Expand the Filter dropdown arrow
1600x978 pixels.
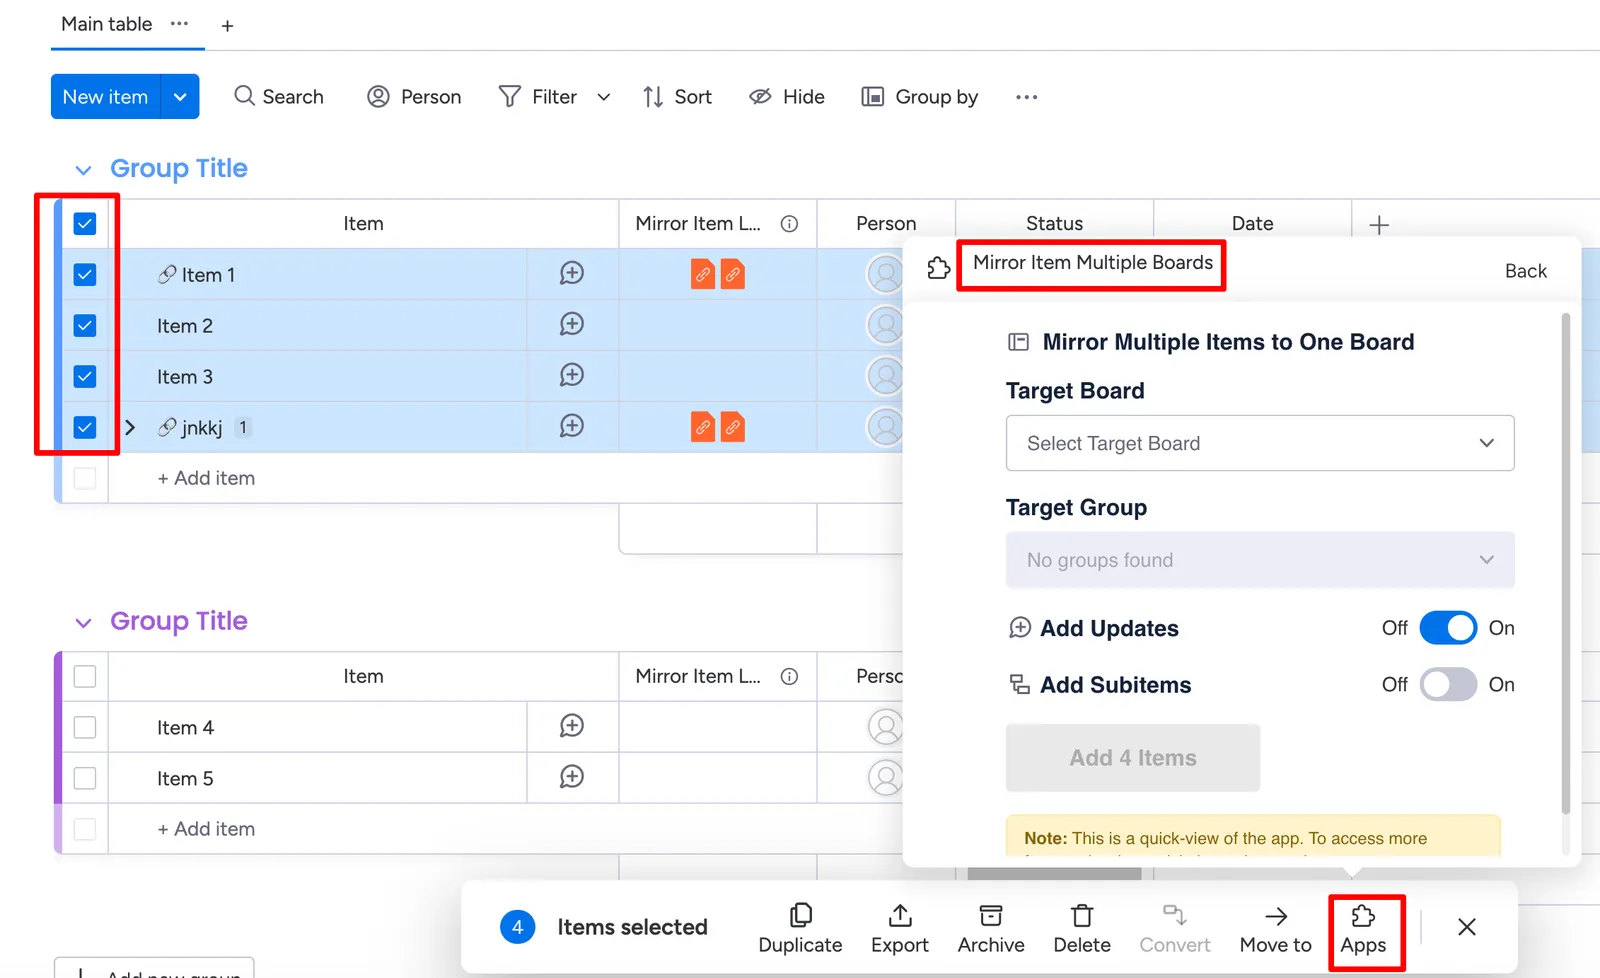point(604,97)
